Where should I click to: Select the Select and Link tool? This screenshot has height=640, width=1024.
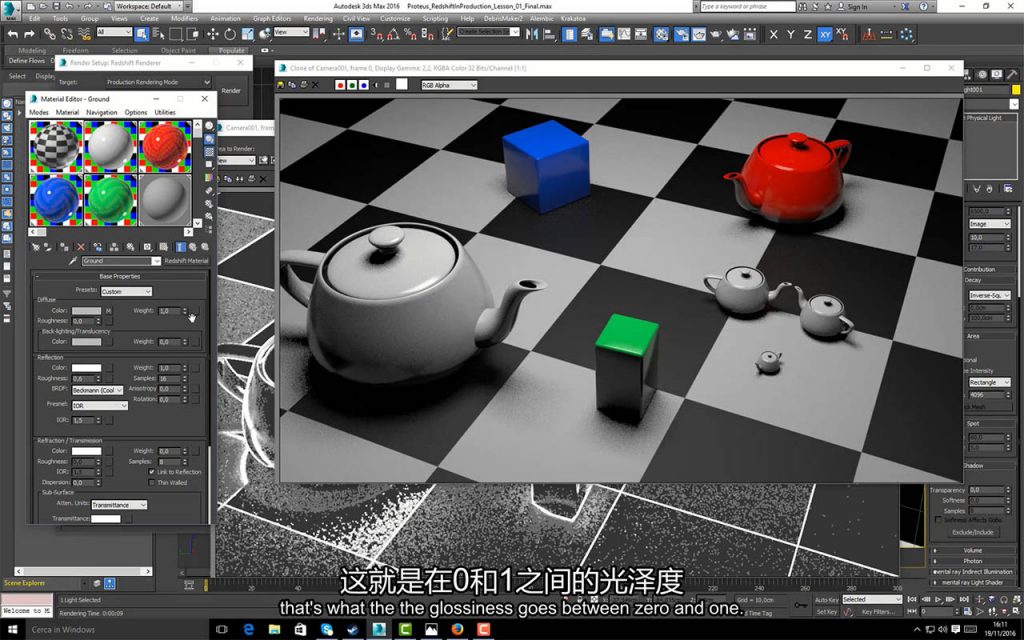point(50,34)
